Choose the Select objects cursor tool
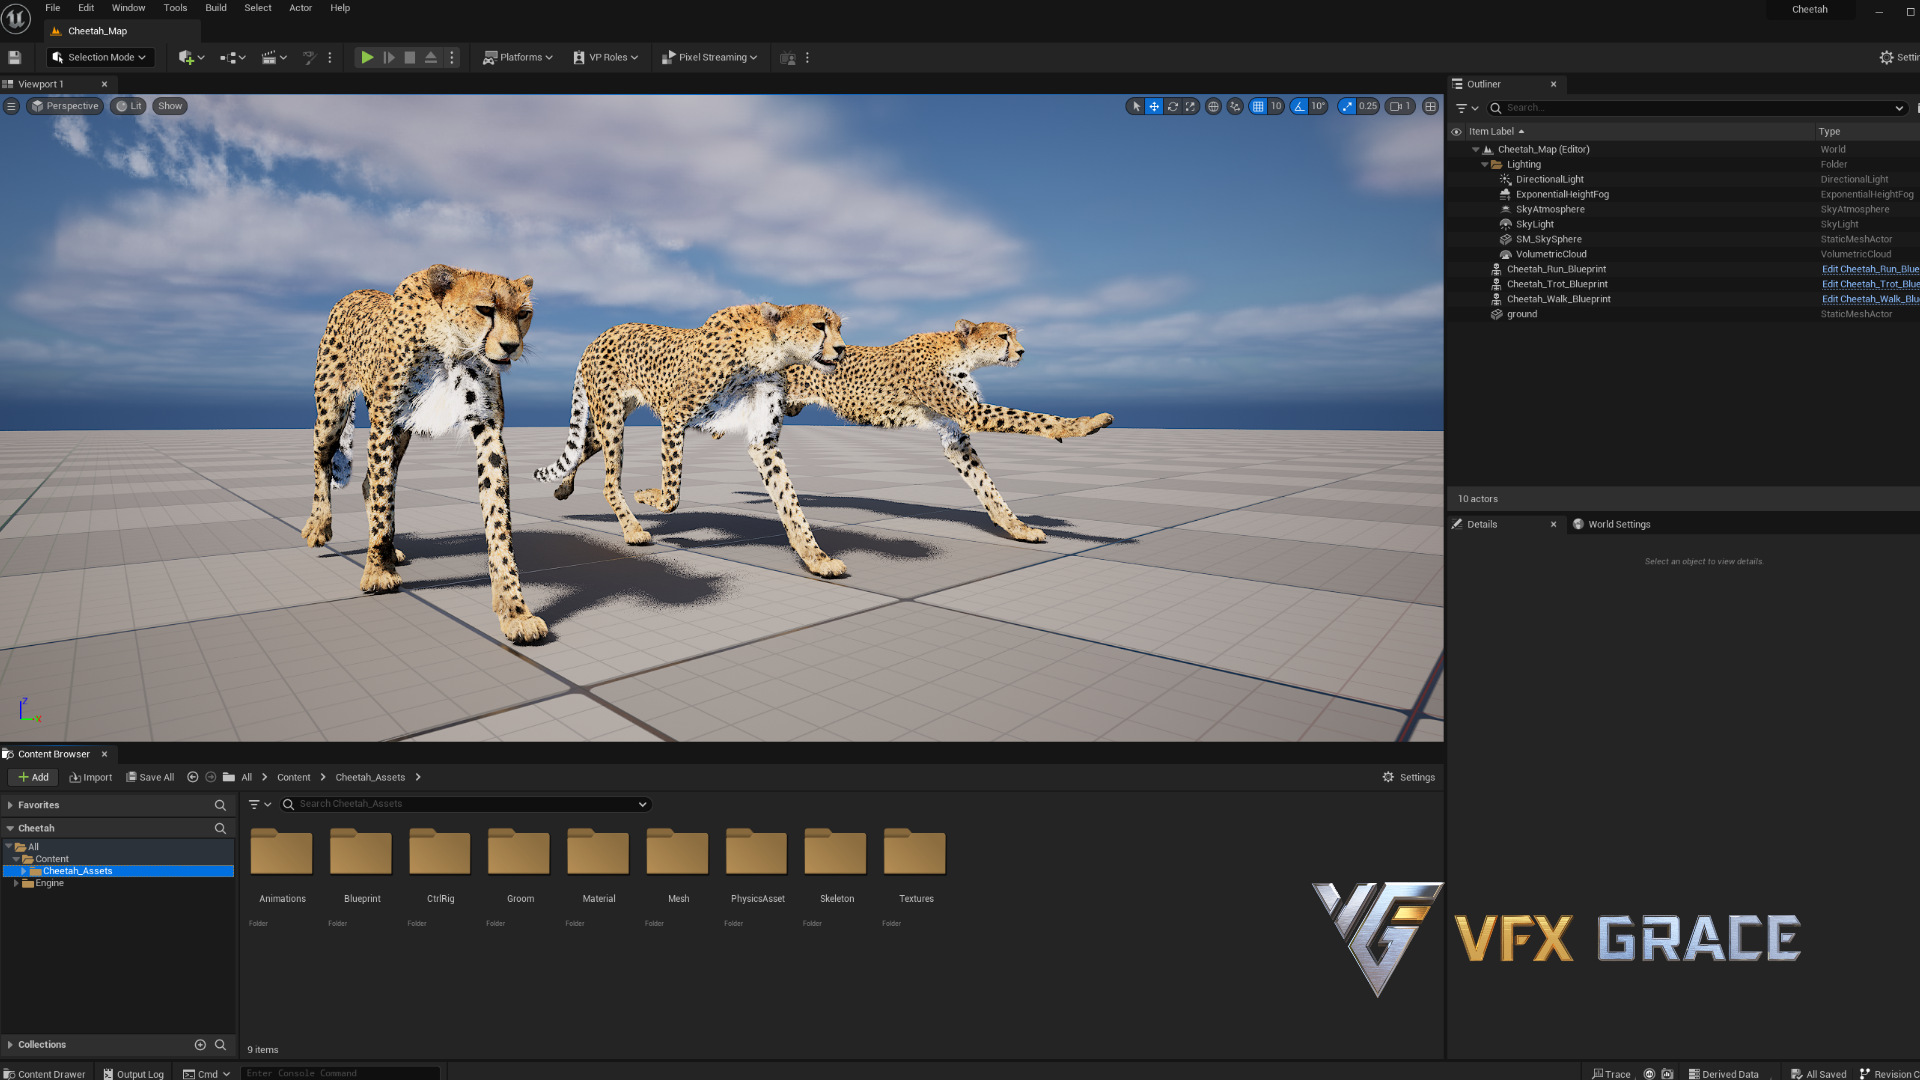This screenshot has height=1080, width=1920. pyautogui.click(x=1136, y=106)
